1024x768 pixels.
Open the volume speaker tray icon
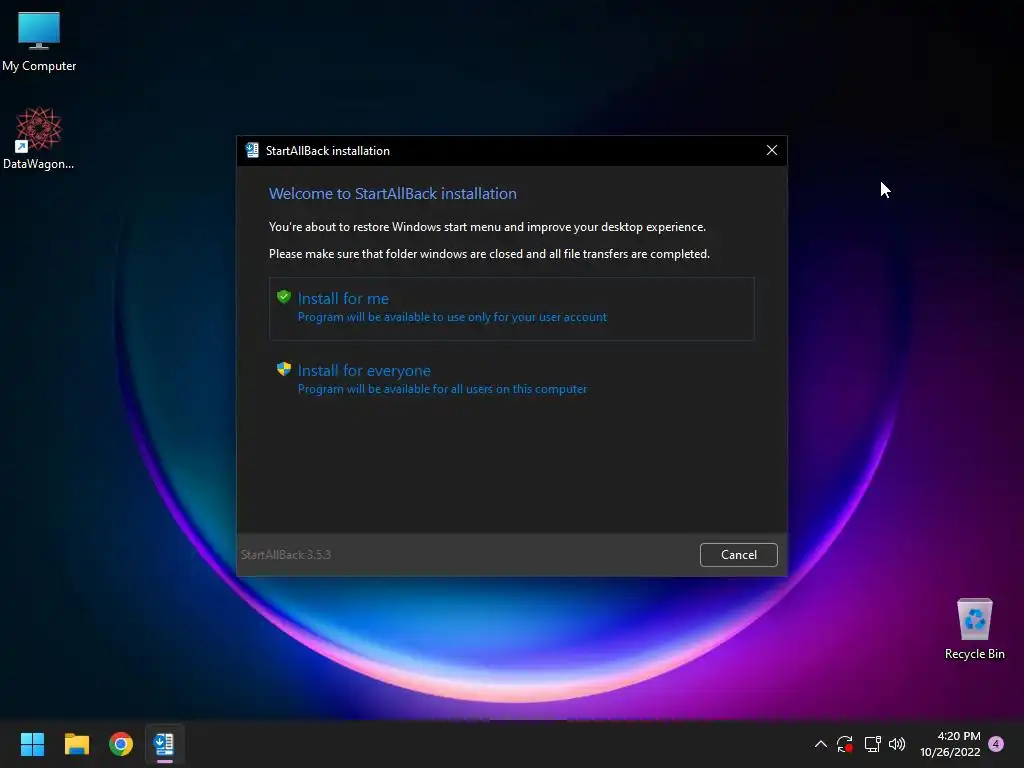tap(897, 744)
